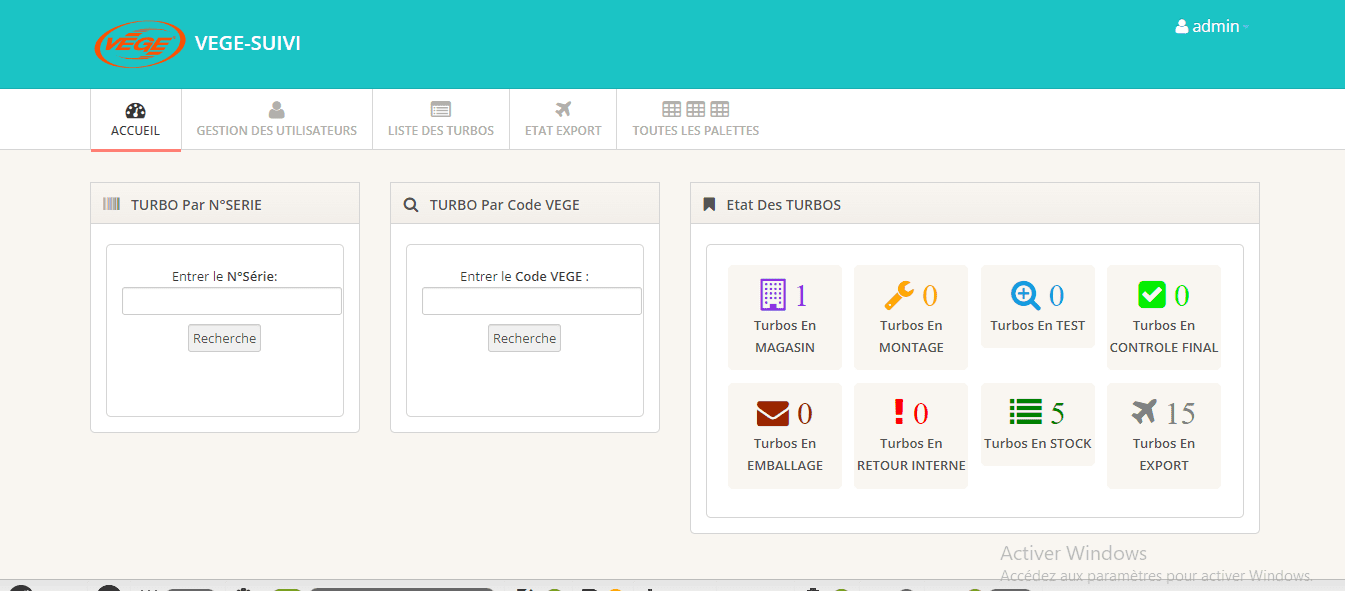Screen dimensions: 1345x591
Task: Click the VEGE logo in header
Action: click(x=140, y=44)
